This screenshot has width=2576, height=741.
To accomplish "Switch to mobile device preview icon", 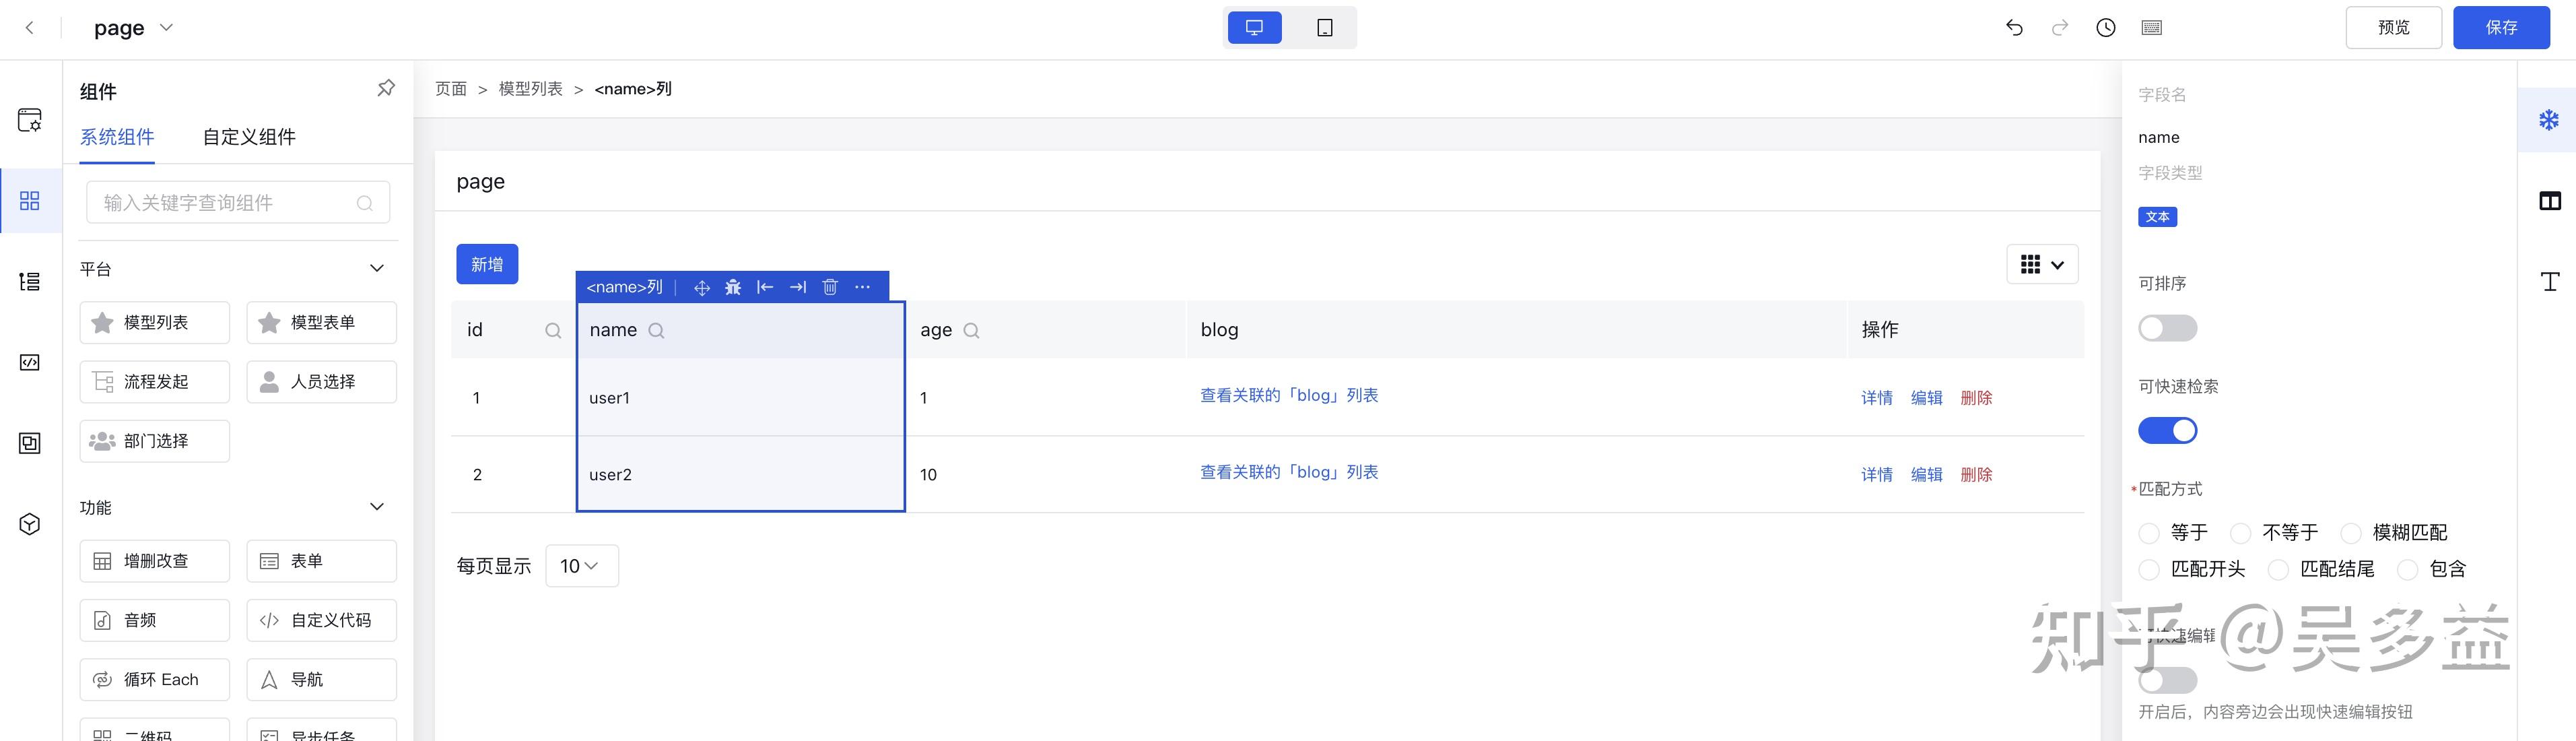I will click(1324, 28).
